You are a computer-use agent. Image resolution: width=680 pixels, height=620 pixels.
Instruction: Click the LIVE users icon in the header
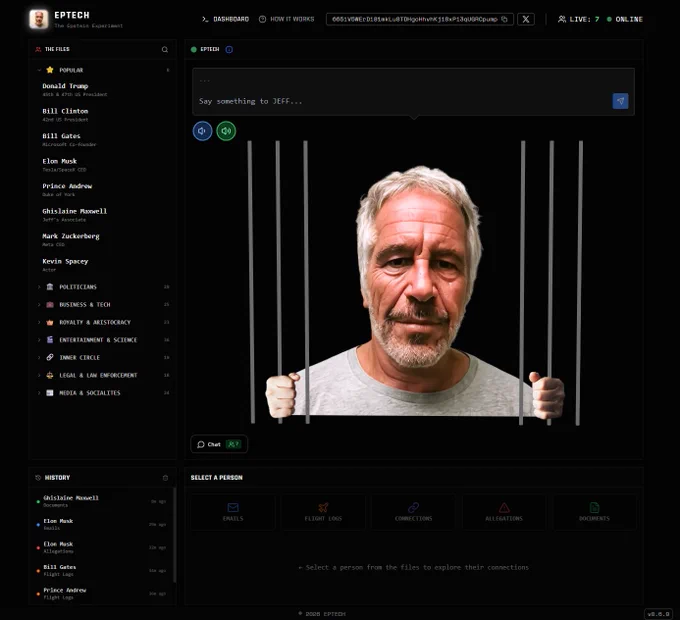tap(562, 19)
